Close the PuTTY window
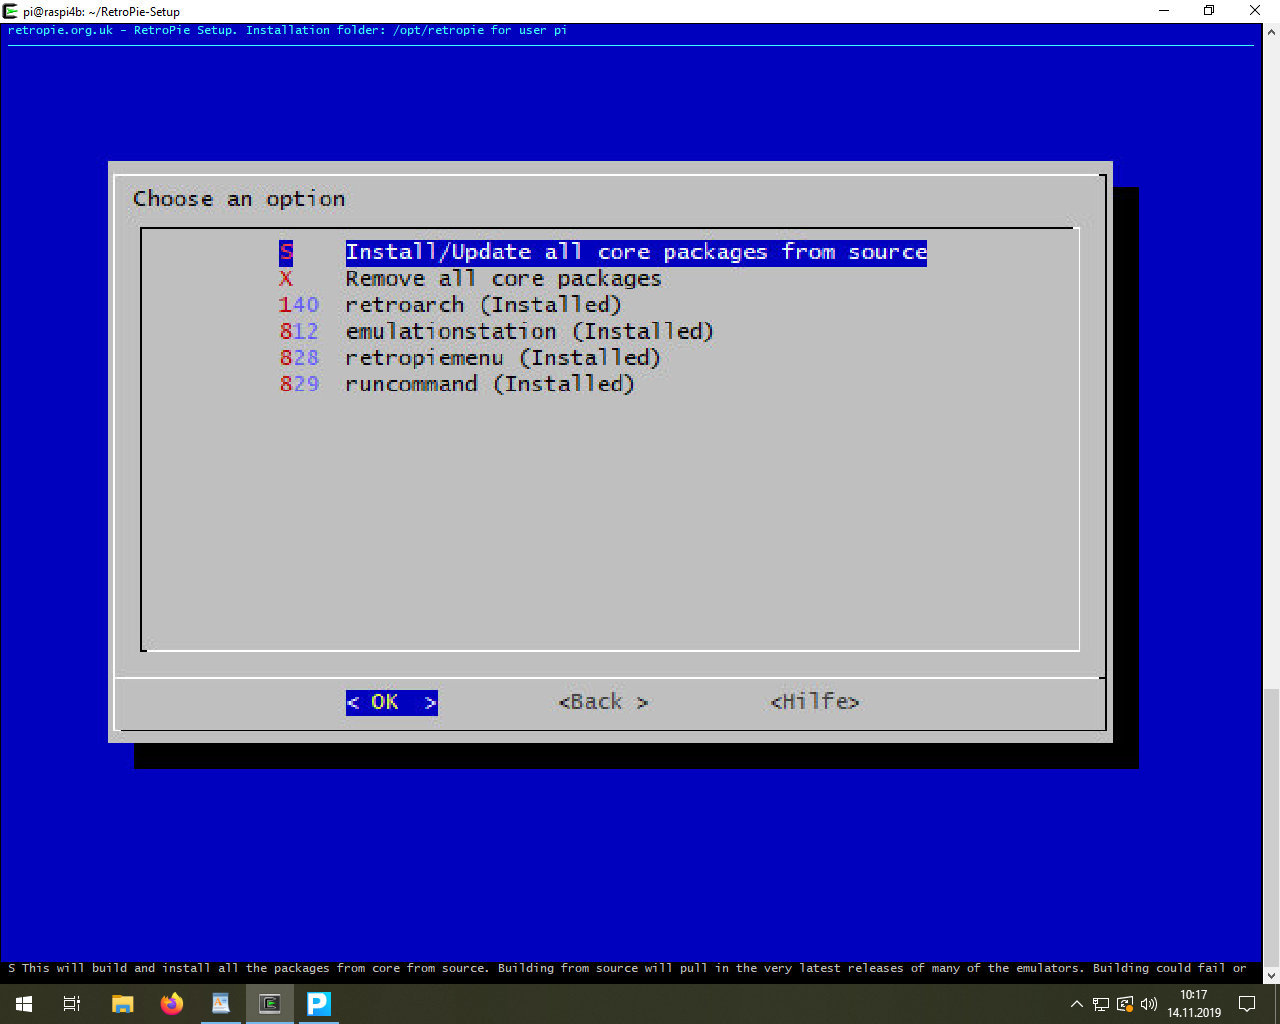1280x1024 pixels. (x=1255, y=11)
